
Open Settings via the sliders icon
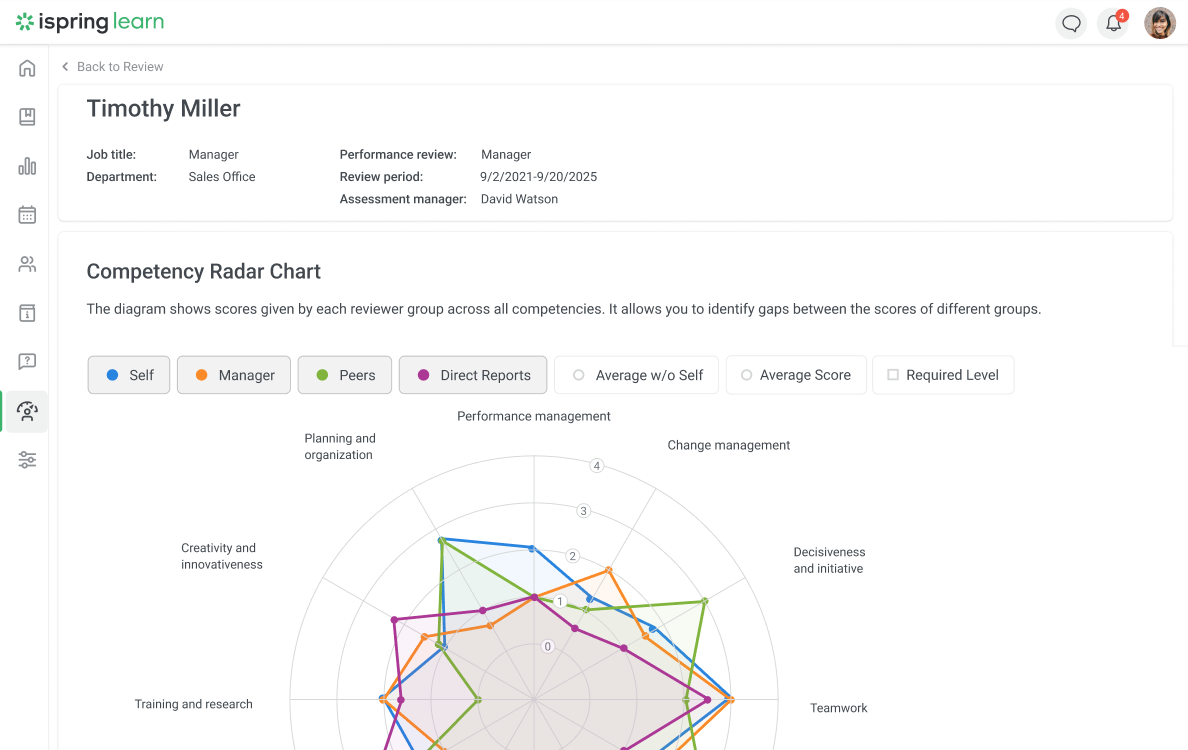tap(26, 459)
